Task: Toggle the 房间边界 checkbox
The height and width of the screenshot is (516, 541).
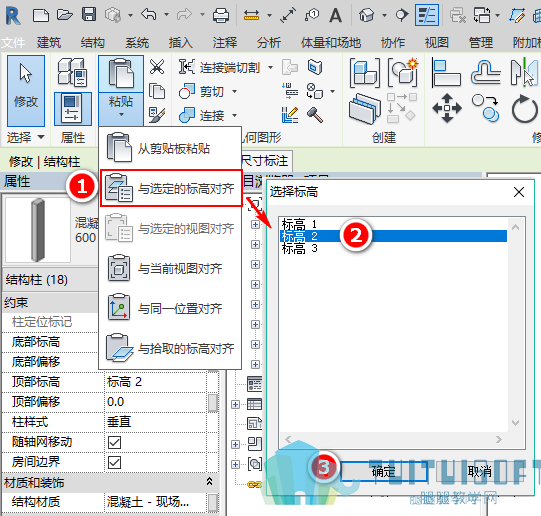Action: [x=114, y=462]
